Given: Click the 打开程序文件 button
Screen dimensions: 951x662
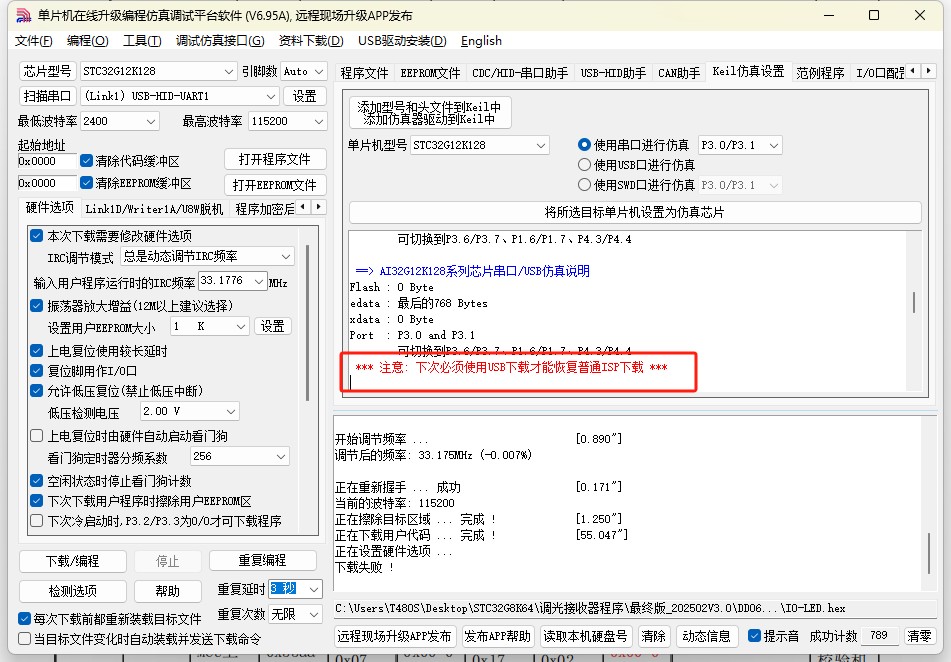Looking at the screenshot, I should tap(275, 160).
